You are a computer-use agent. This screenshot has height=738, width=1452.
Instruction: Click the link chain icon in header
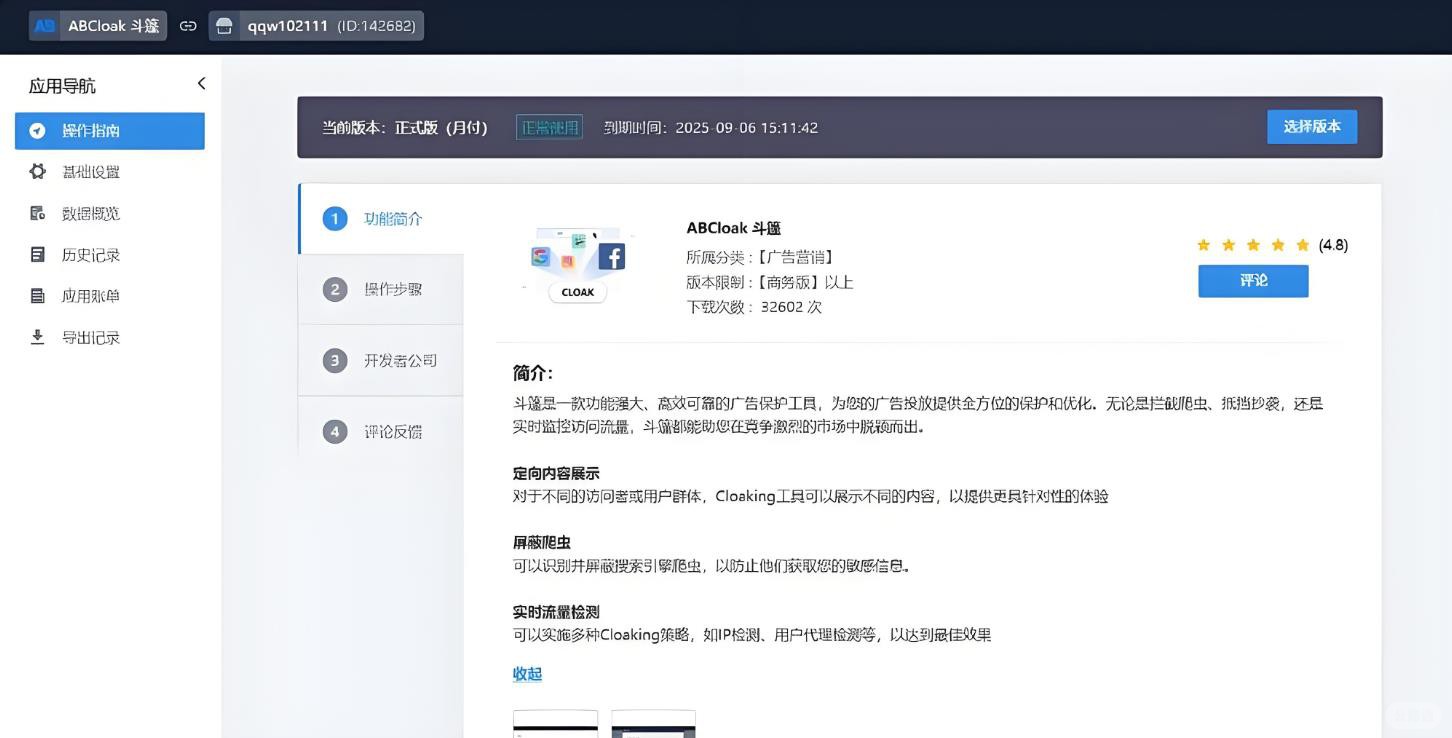pyautogui.click(x=188, y=26)
